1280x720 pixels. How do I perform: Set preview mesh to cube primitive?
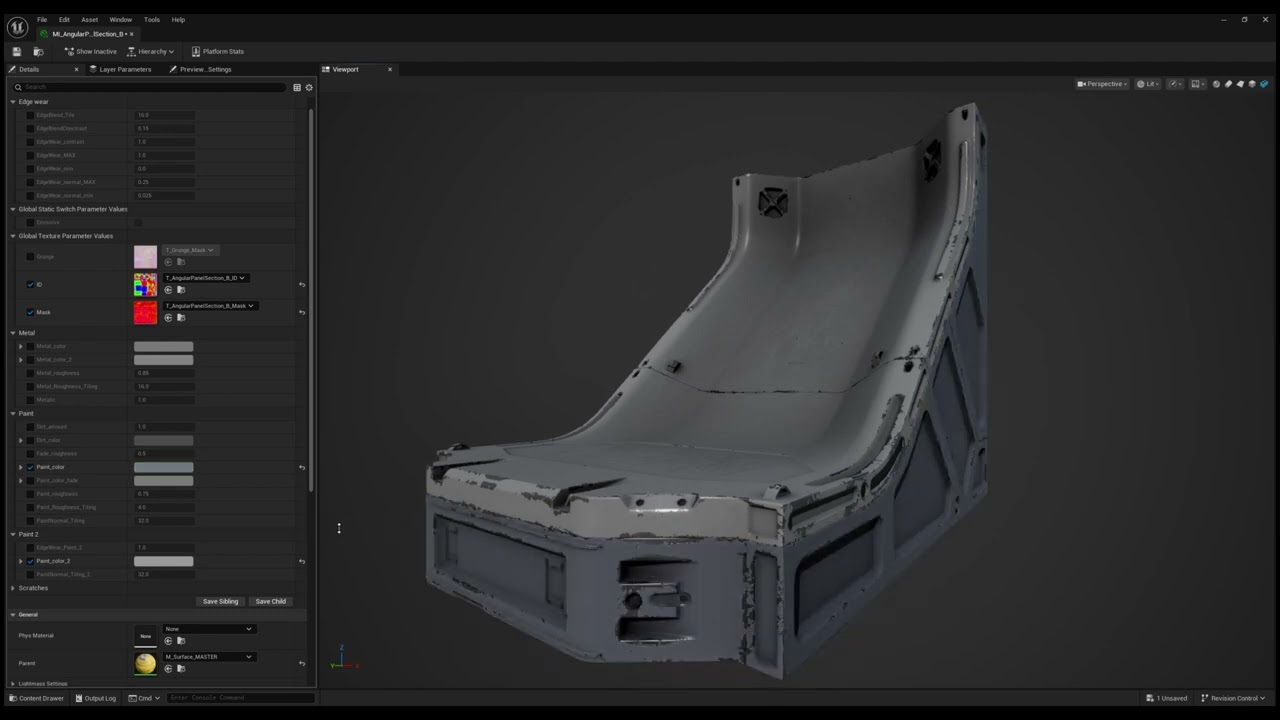1252,84
